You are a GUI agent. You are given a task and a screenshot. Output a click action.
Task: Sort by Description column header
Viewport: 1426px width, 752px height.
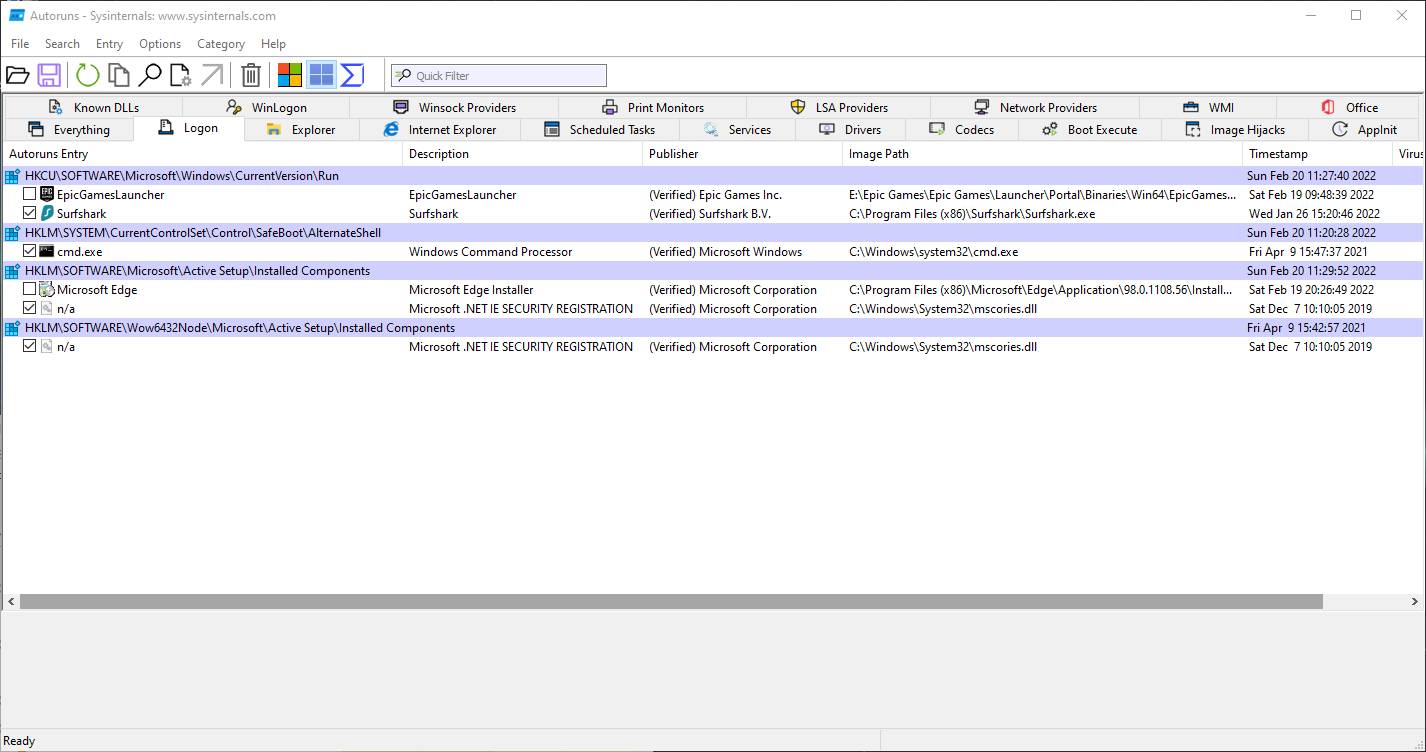tap(523, 154)
